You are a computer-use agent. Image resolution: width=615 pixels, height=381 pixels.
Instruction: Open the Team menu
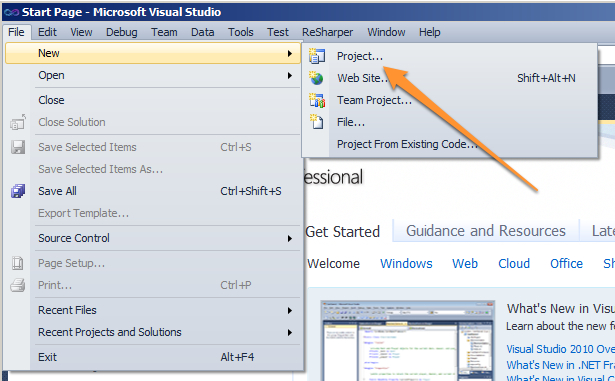click(x=164, y=32)
